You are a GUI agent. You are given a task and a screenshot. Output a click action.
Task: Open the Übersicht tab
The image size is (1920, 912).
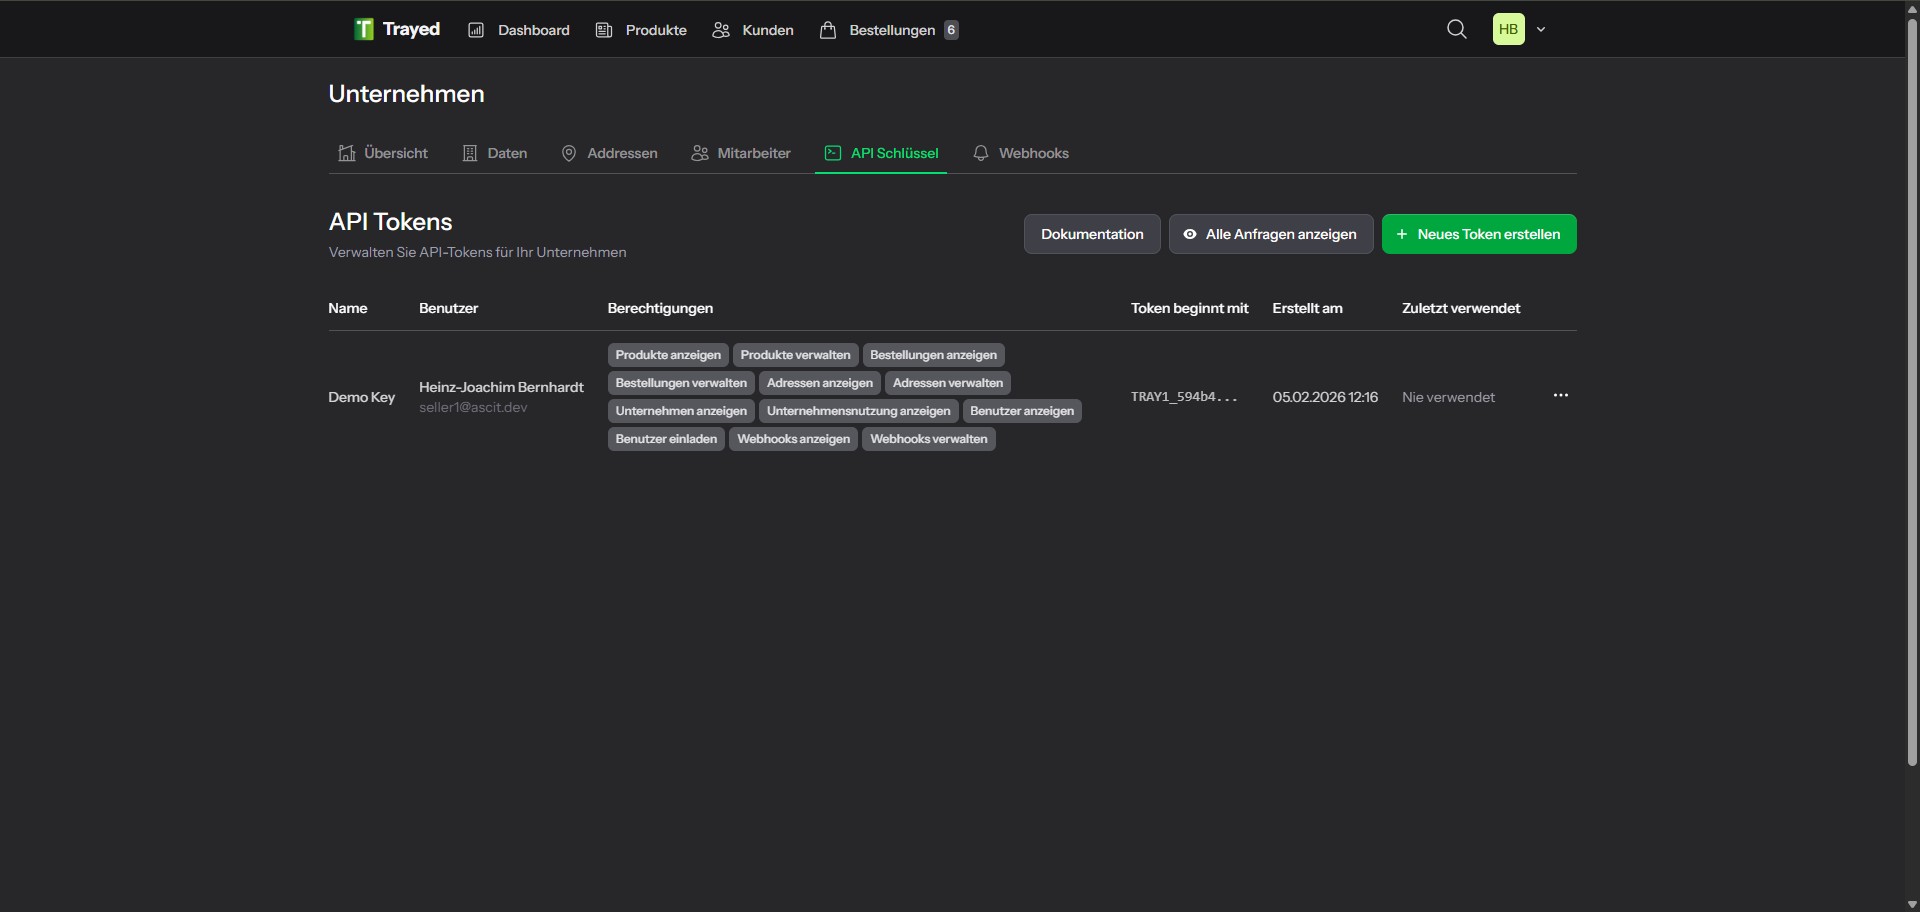click(382, 153)
